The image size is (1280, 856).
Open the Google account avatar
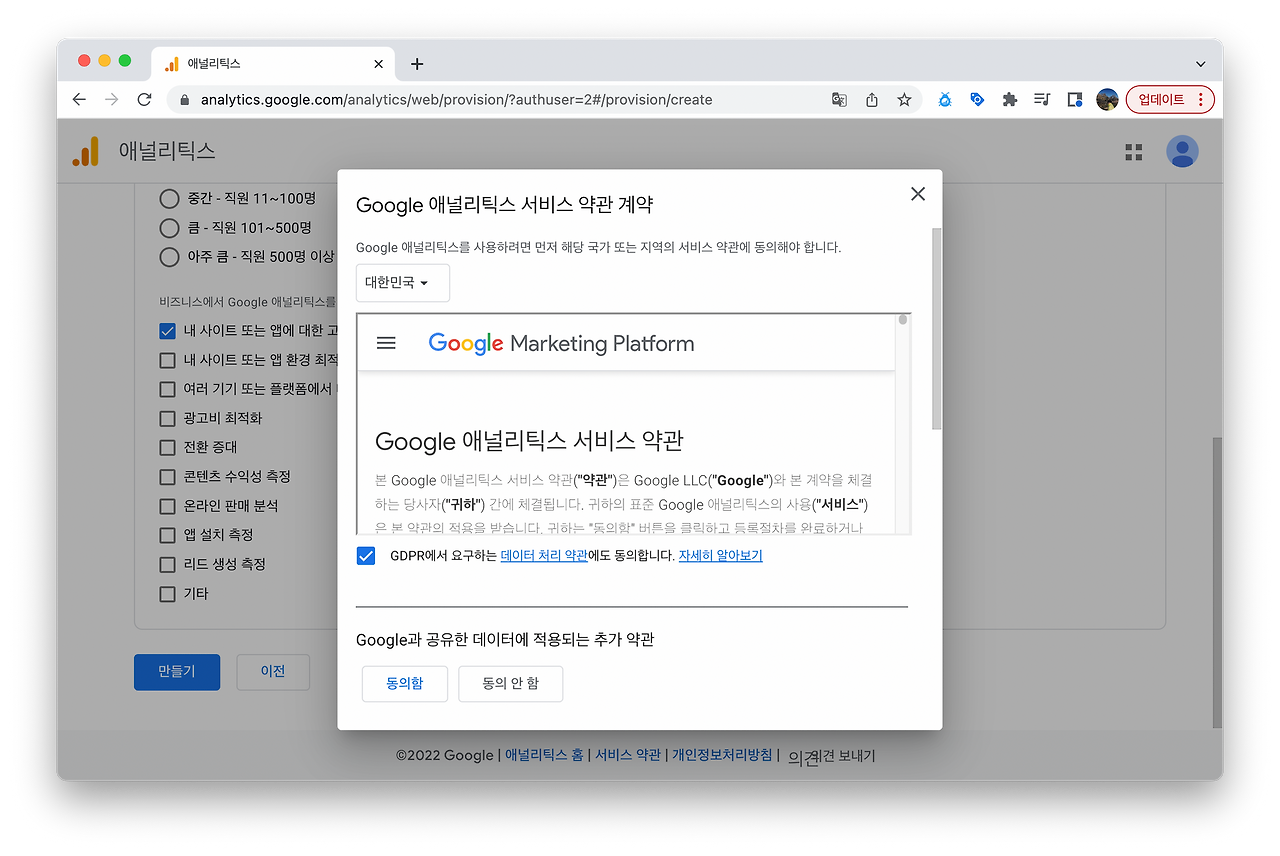point(1182,151)
